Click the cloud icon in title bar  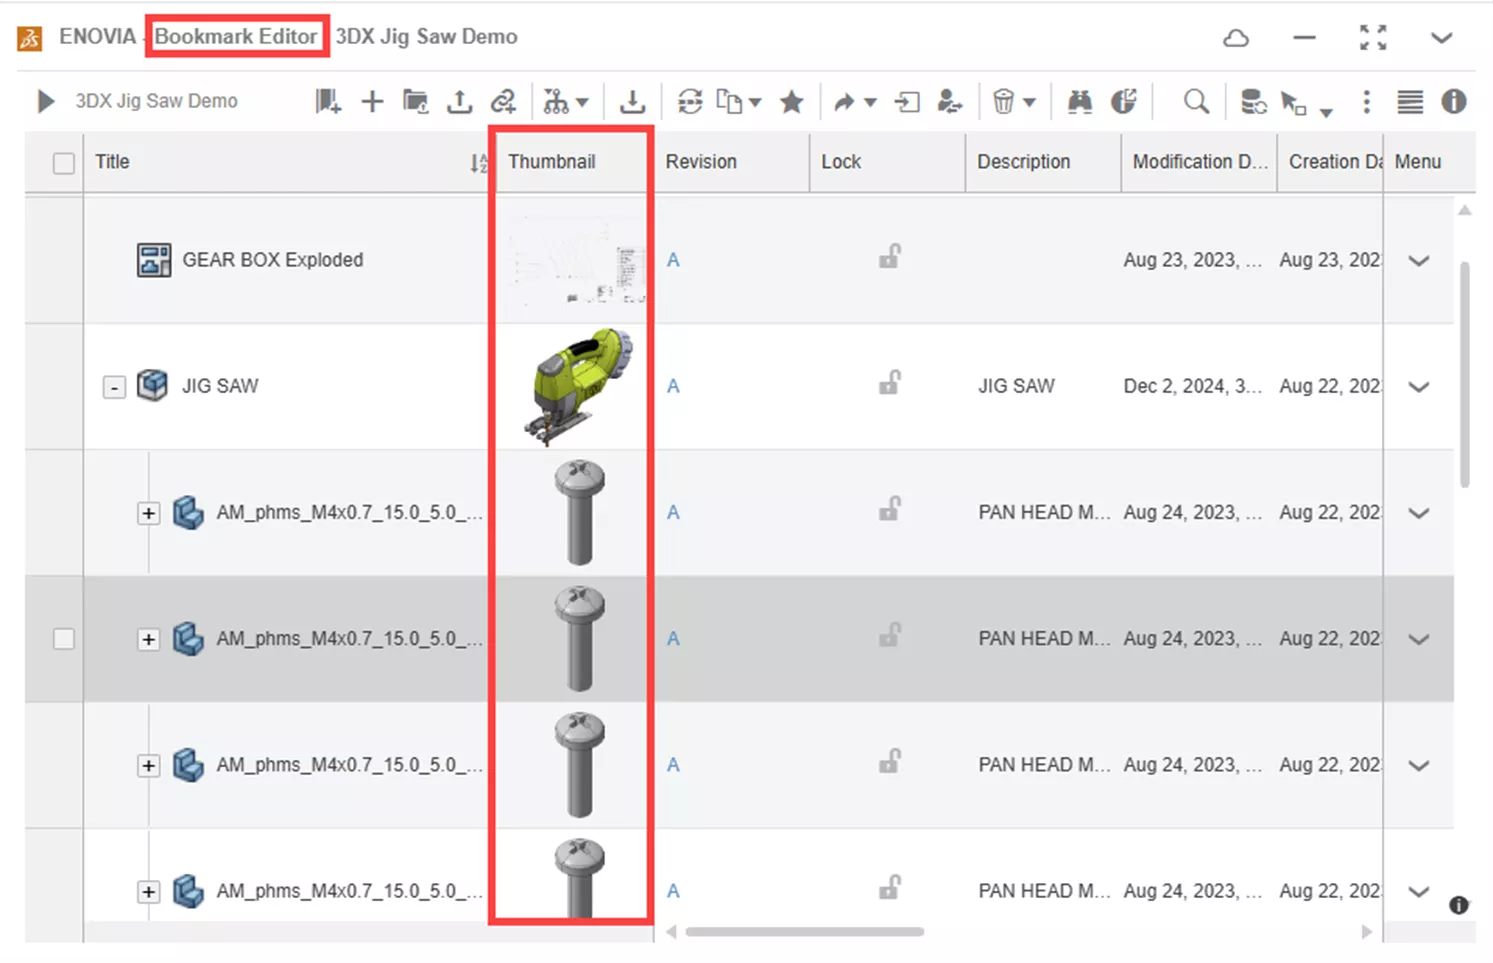[1237, 38]
